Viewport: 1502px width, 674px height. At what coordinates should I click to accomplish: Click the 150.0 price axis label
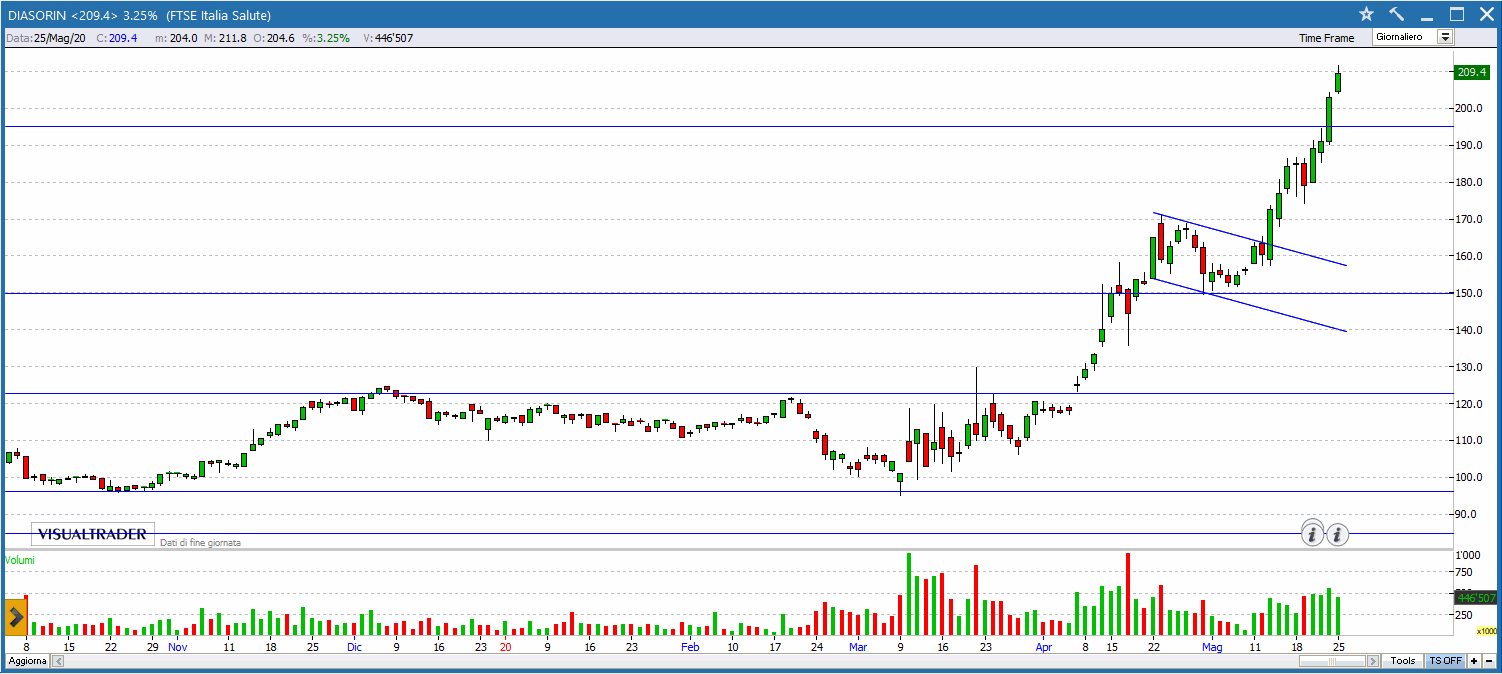[1469, 293]
